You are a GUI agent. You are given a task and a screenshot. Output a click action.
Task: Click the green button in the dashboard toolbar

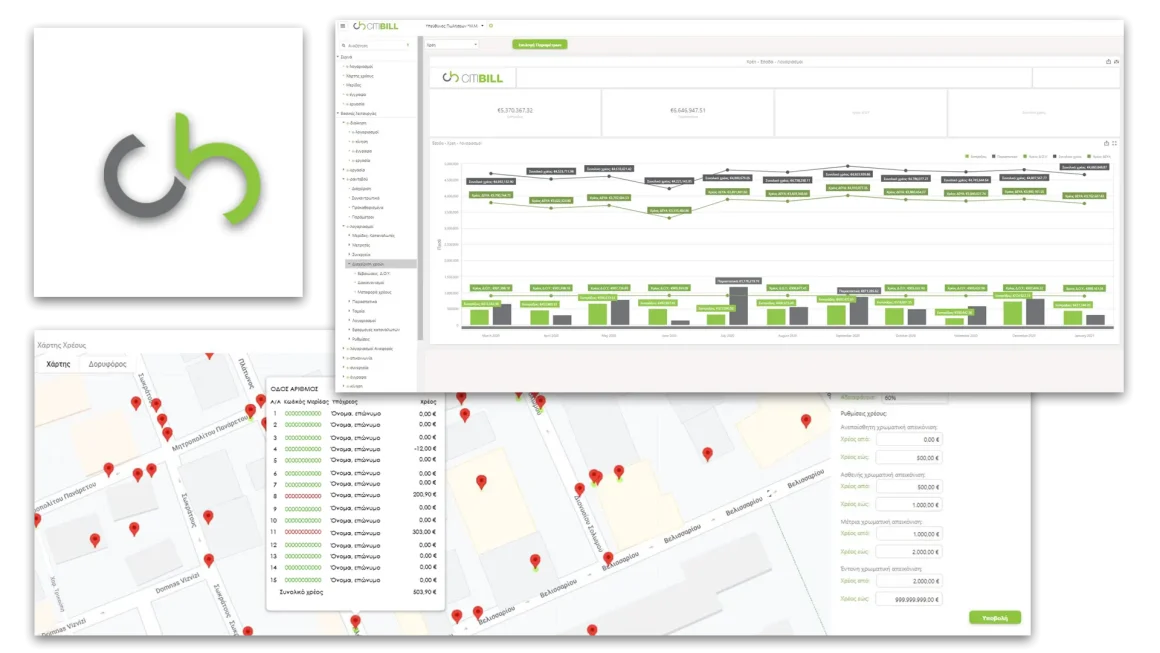(540, 45)
